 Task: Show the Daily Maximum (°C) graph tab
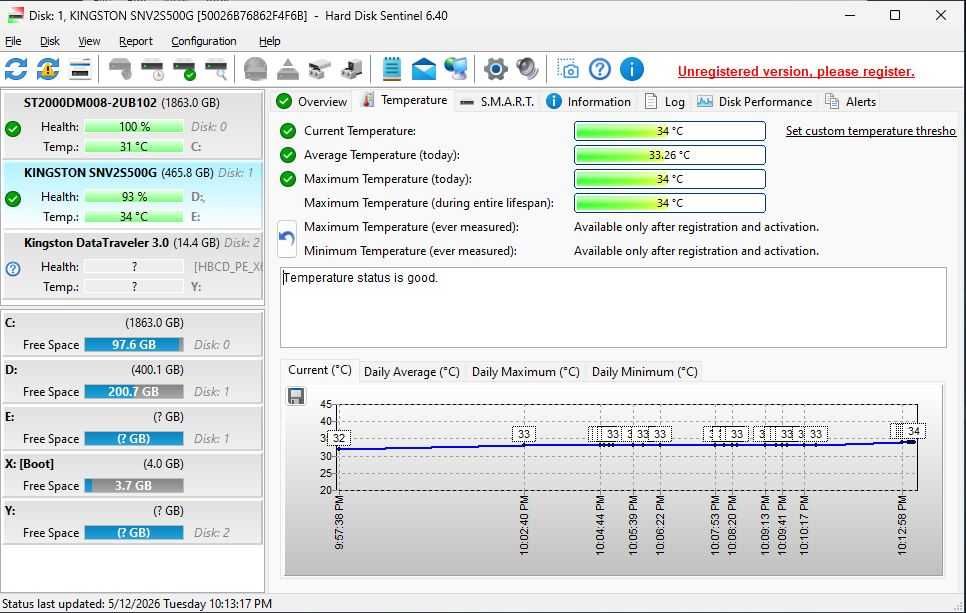[x=526, y=372]
